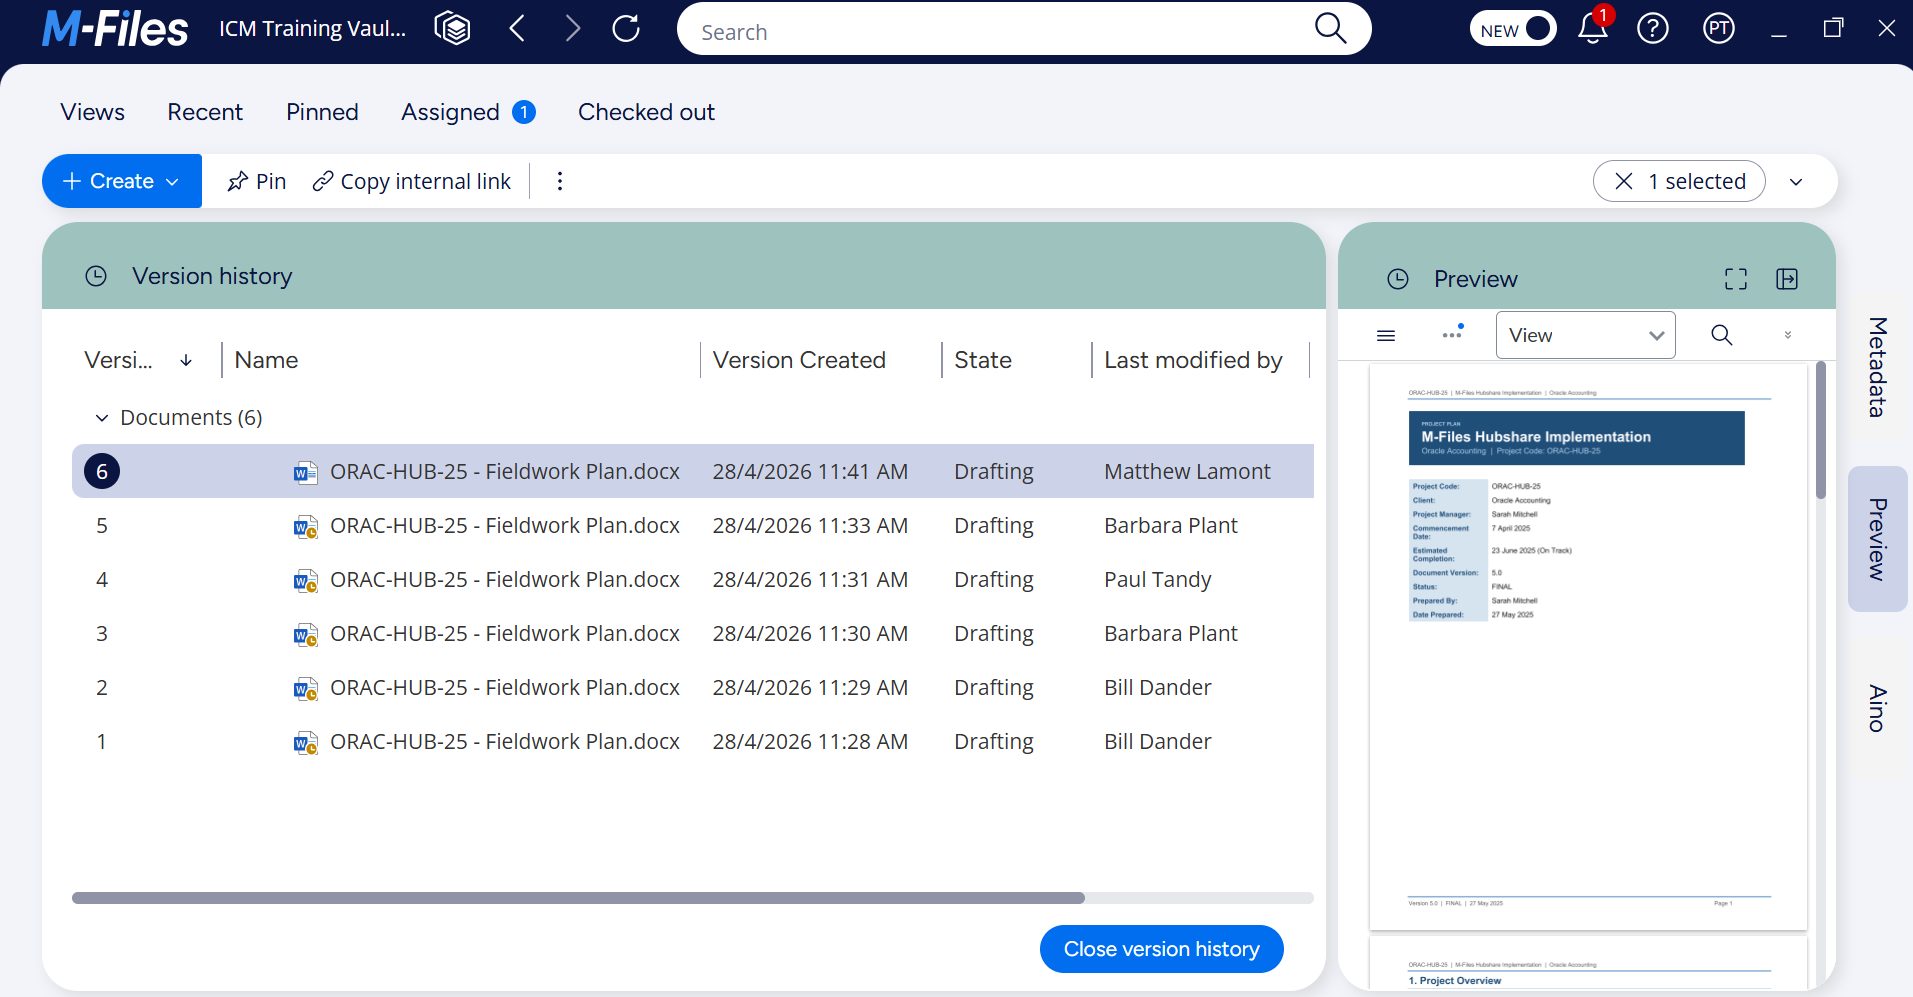This screenshot has width=1913, height=997.
Task: Refresh the vault view
Action: (626, 28)
